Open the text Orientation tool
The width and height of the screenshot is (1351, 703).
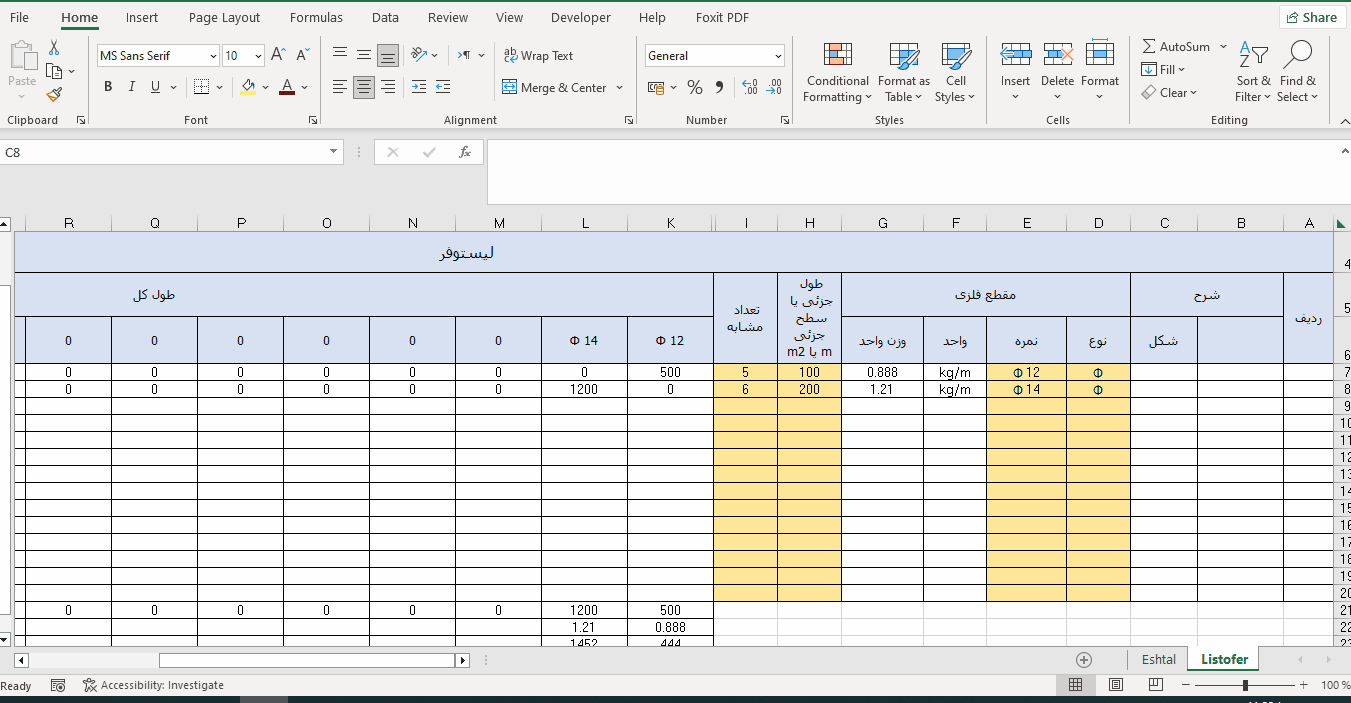pyautogui.click(x=419, y=55)
